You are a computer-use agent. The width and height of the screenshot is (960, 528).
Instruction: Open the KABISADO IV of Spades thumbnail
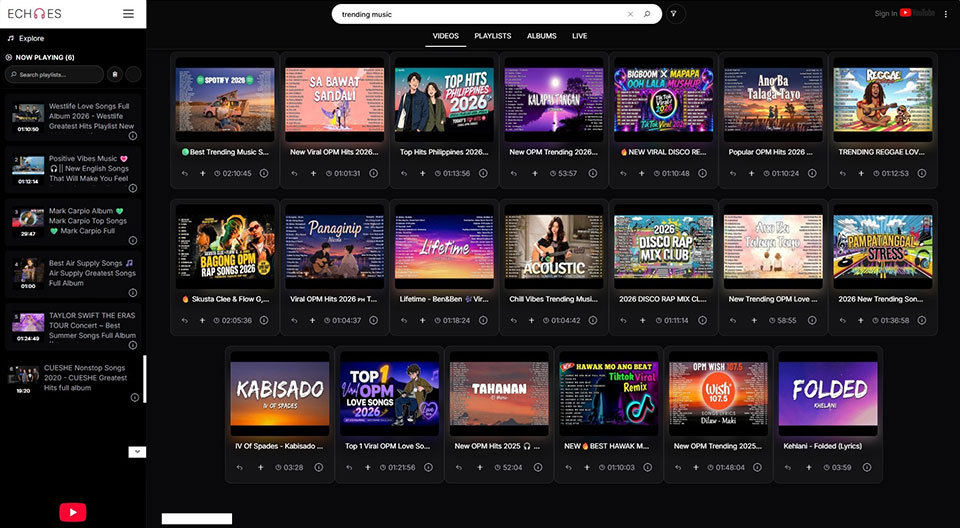point(280,394)
